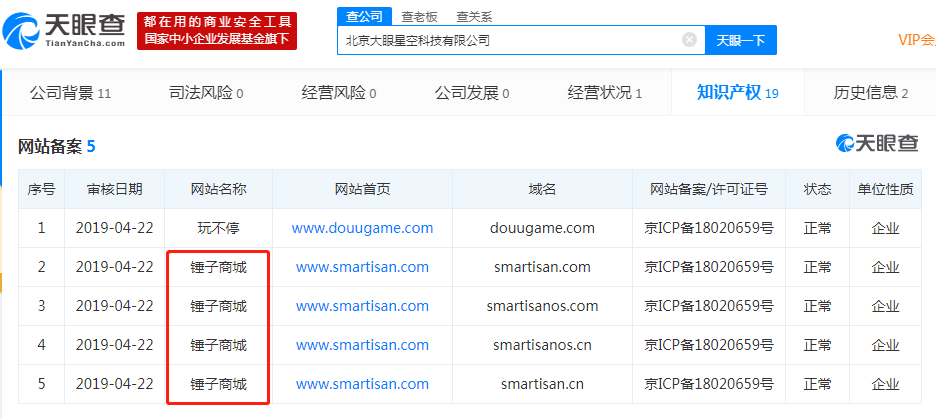Click the 审核日期 column header
Viewport: 936px width, 419px height.
(x=115, y=189)
